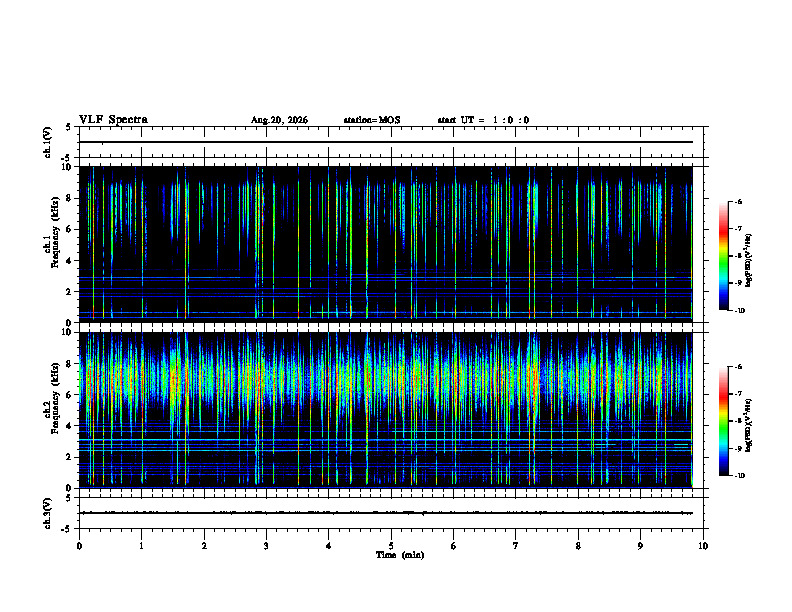Image resolution: width=792 pixels, height=612 pixels.
Task: Click the "-10" label on ch.2 colorbar
Action: 739,475
